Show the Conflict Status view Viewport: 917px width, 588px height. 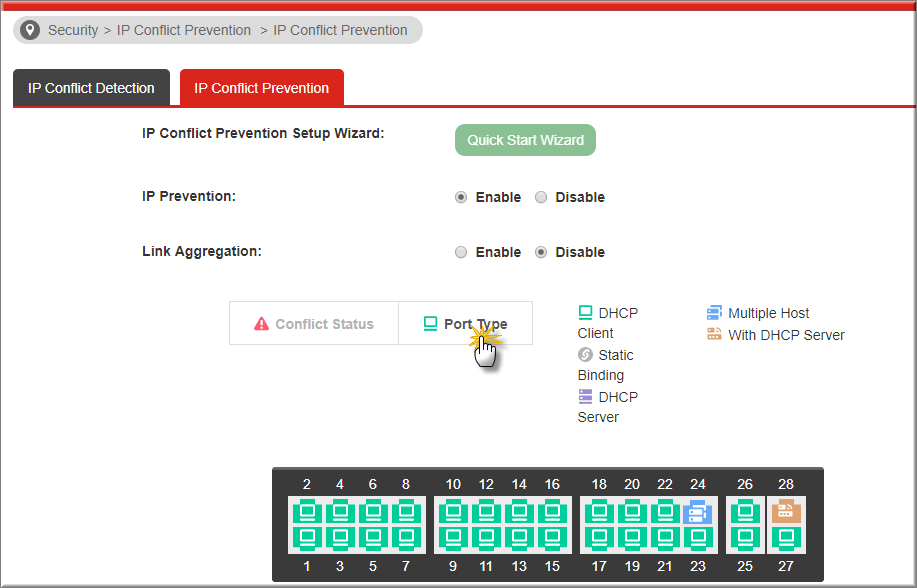coord(314,324)
